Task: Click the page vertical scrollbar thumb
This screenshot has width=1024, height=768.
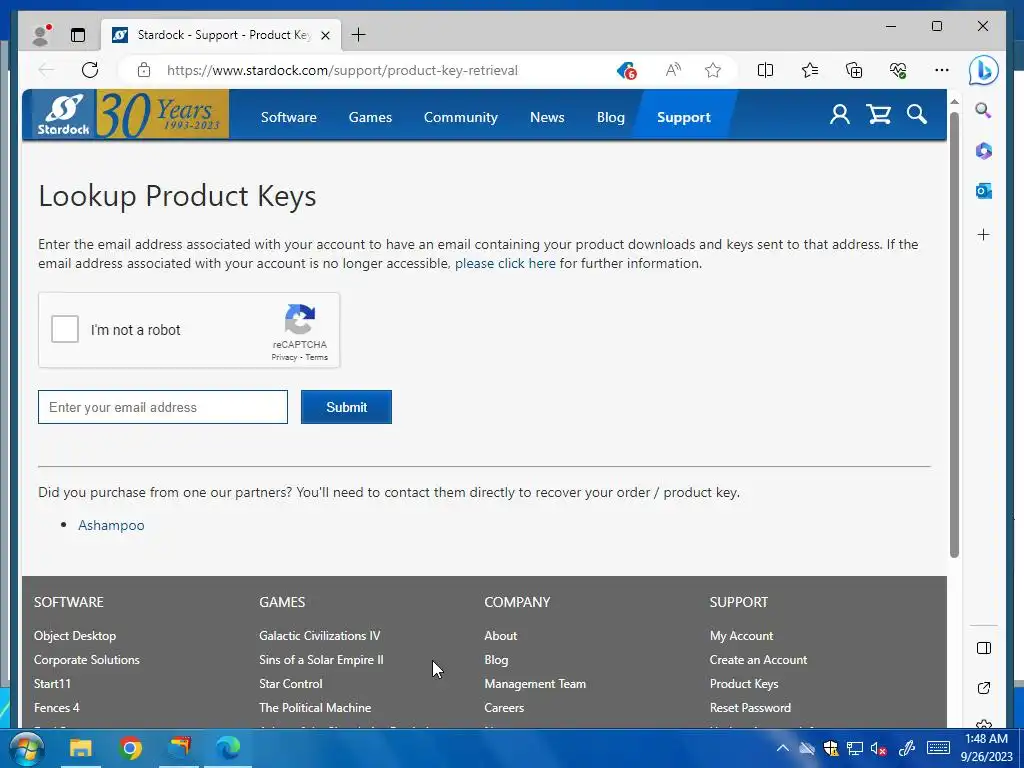Action: click(x=954, y=334)
